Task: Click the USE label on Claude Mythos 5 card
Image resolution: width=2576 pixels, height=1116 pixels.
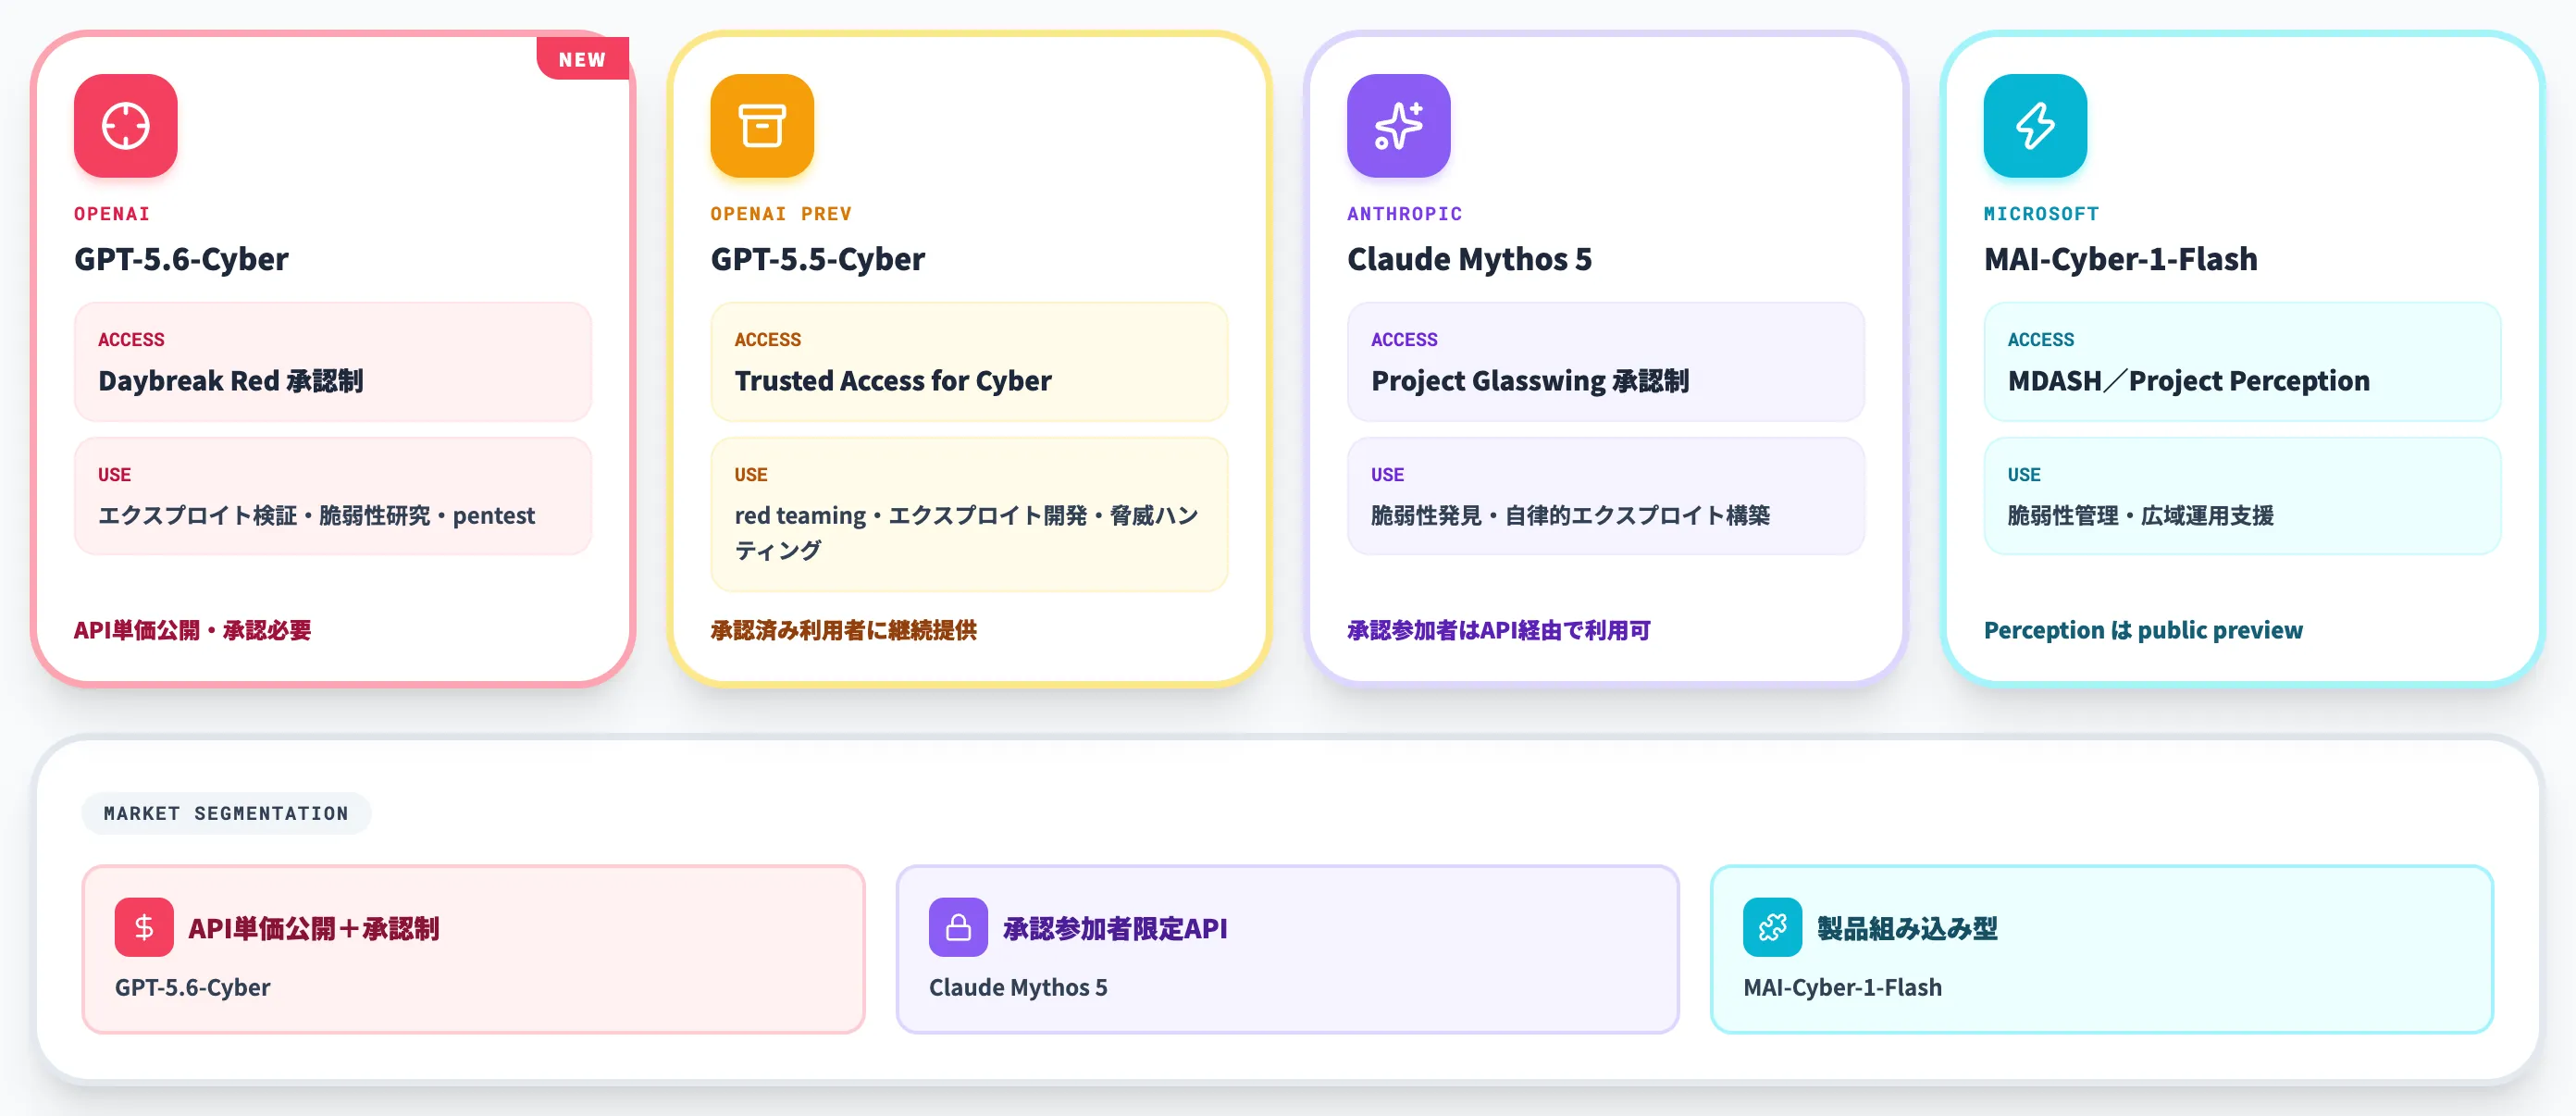Action: click(1387, 475)
